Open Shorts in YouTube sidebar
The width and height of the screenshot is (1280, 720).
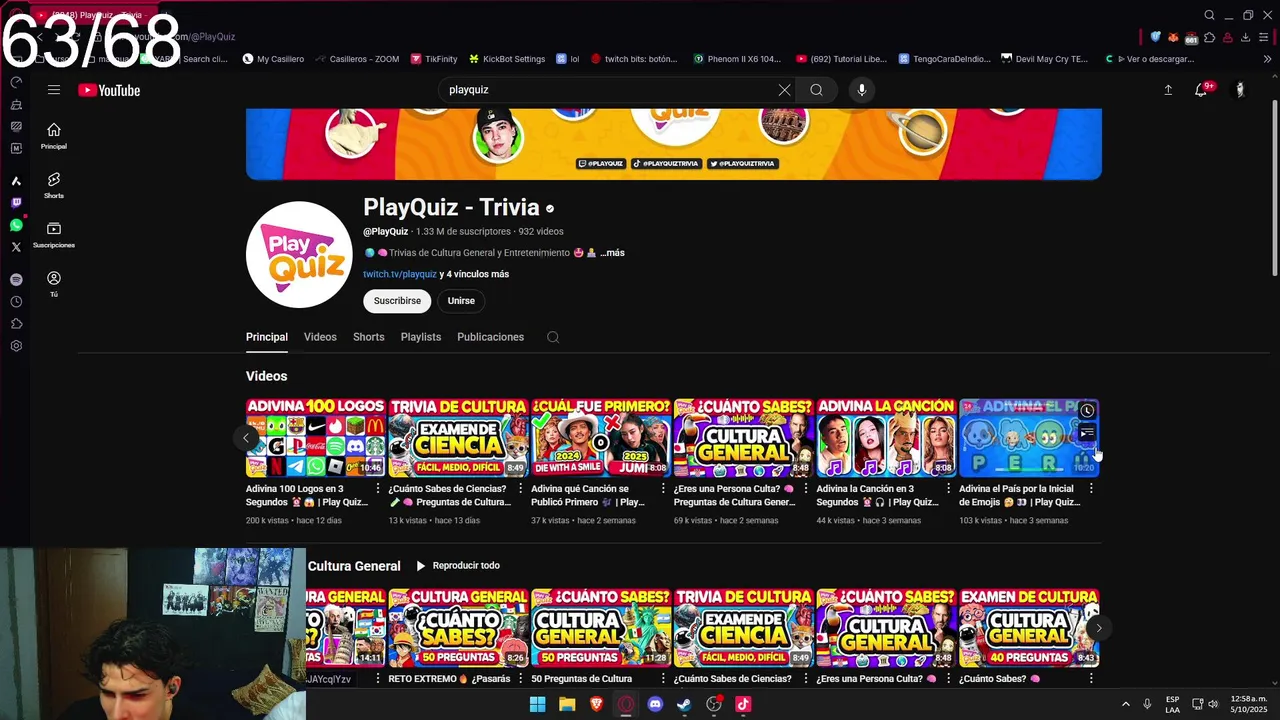point(54,185)
